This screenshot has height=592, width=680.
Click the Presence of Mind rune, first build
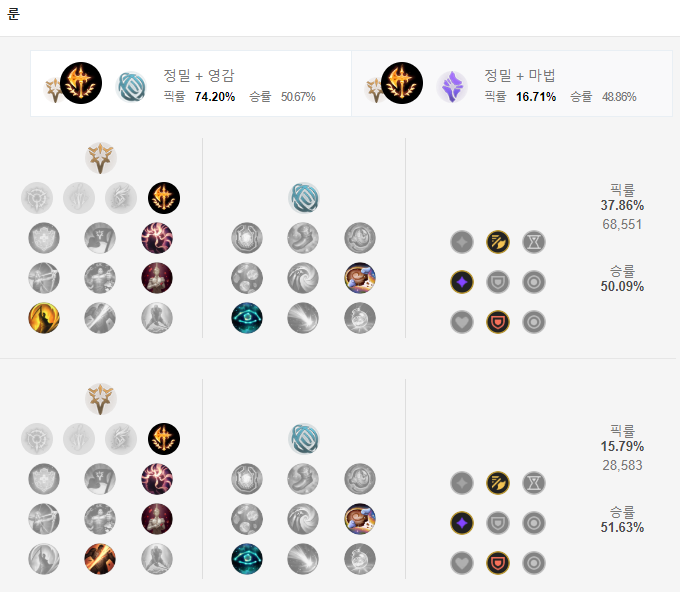tap(157, 238)
